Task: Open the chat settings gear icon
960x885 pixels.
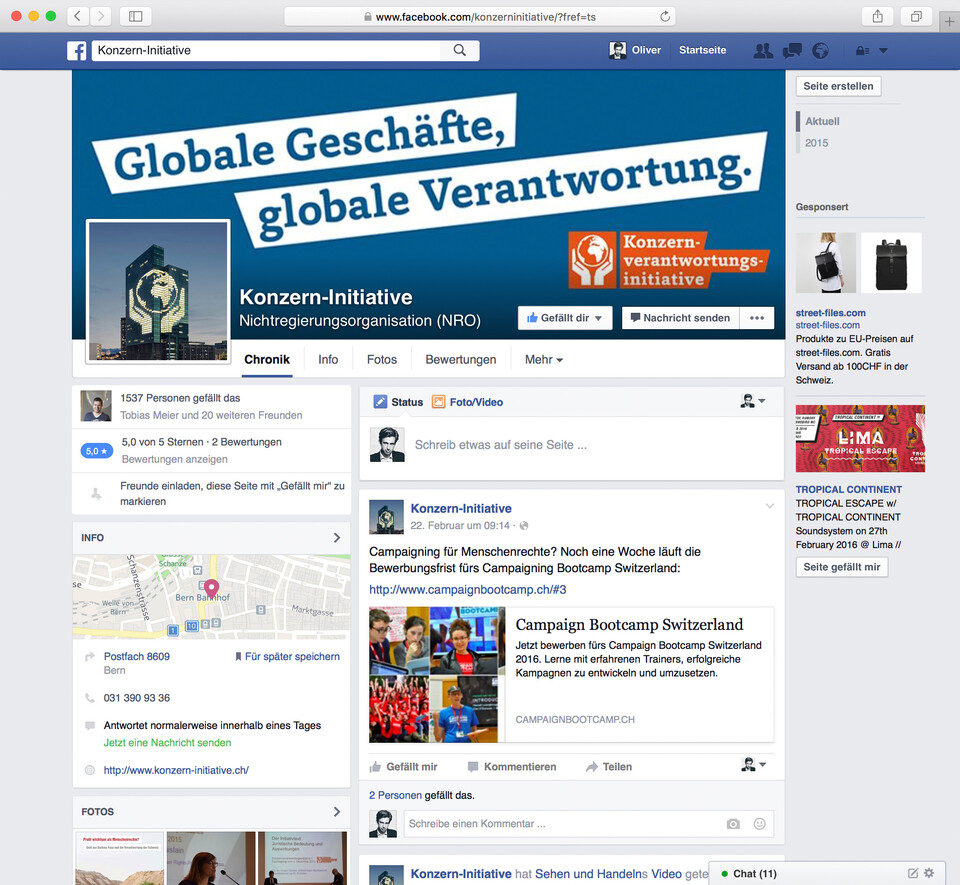Action: [929, 872]
